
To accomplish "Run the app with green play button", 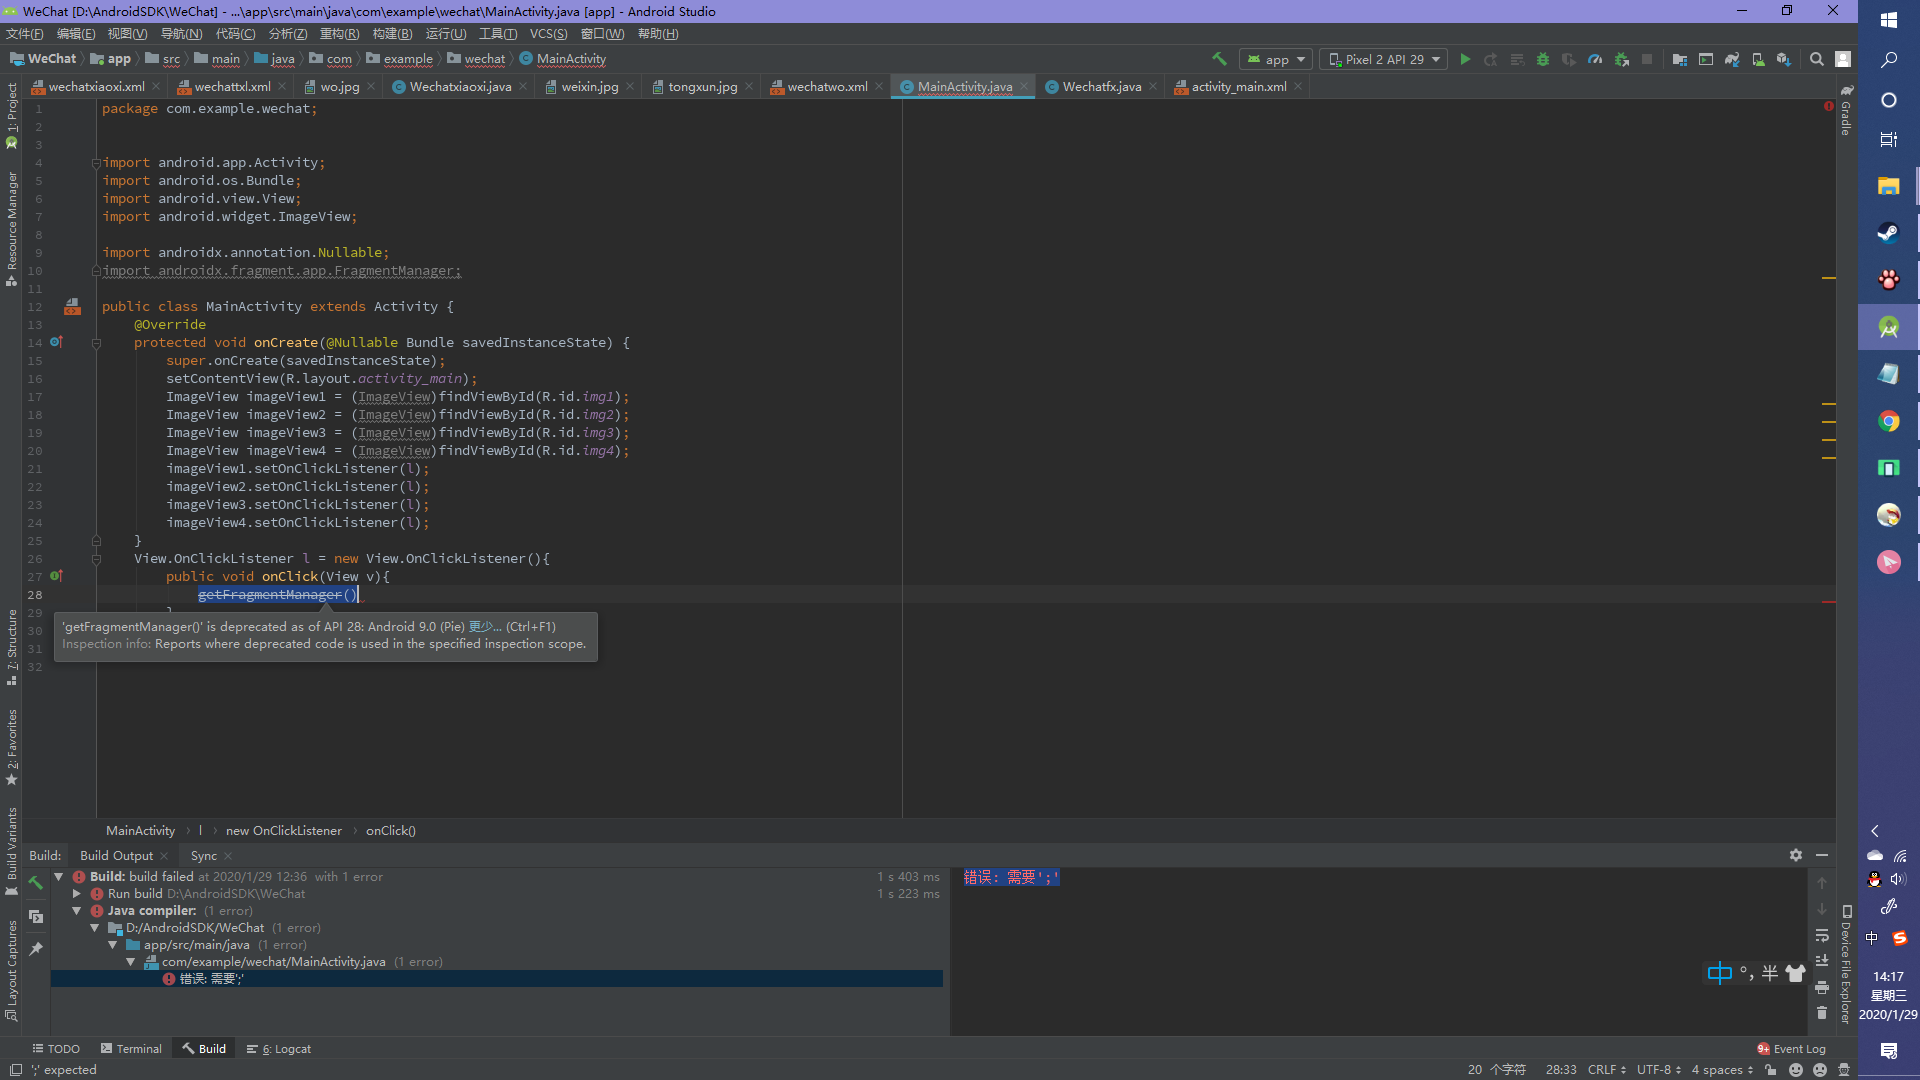I will click(x=1465, y=59).
